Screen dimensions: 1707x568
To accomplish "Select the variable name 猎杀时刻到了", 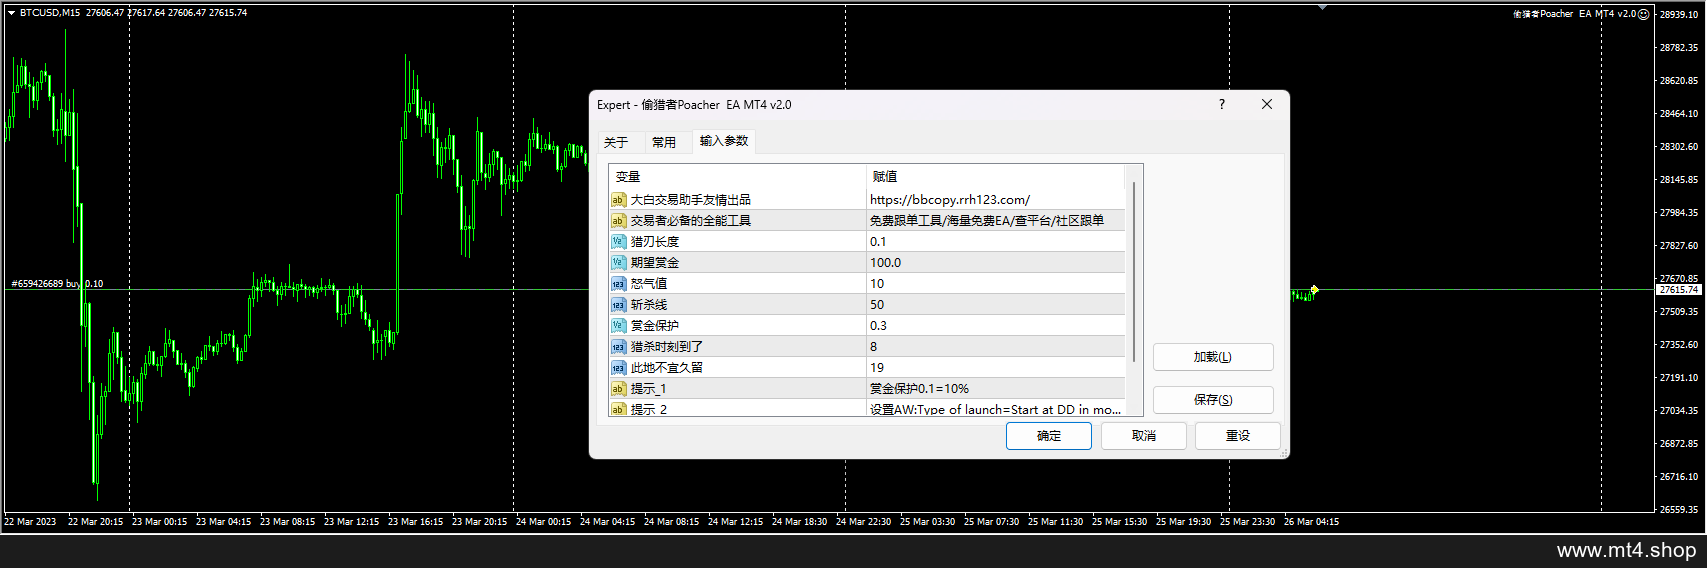I will click(667, 347).
